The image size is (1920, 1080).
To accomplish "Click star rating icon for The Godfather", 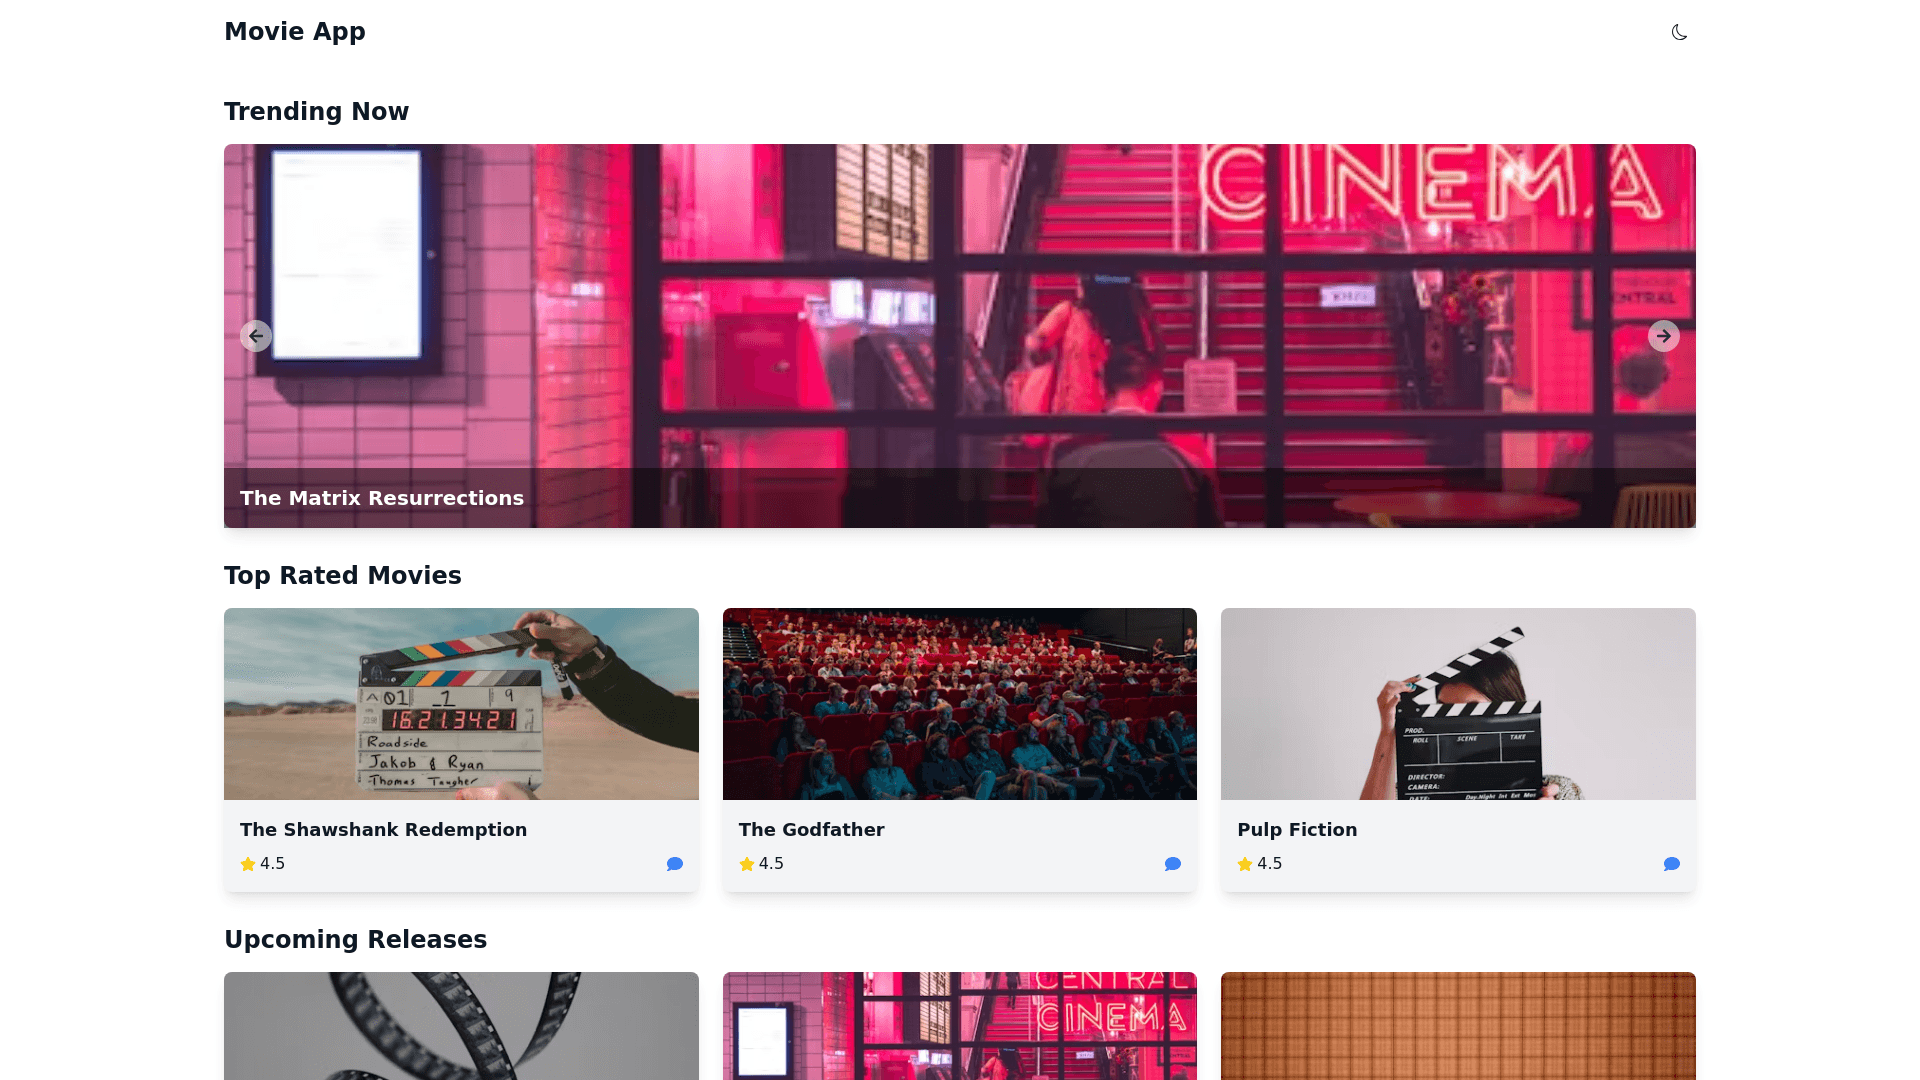I will pos(747,864).
